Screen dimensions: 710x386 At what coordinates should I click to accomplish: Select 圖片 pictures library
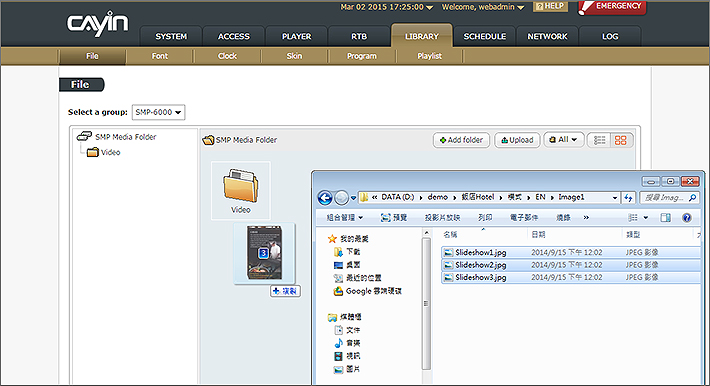click(347, 369)
